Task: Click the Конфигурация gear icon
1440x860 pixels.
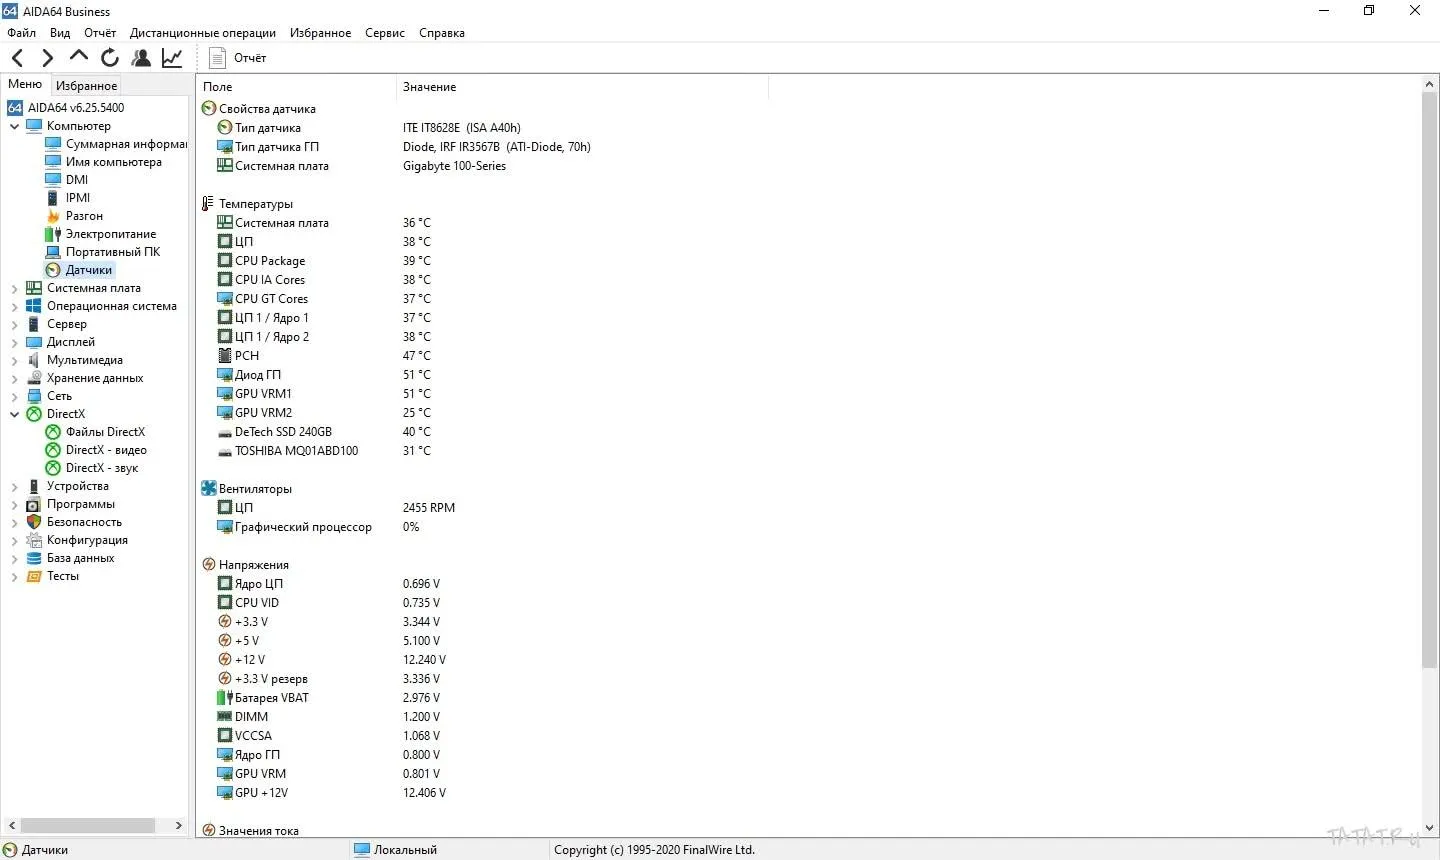Action: pos(34,540)
